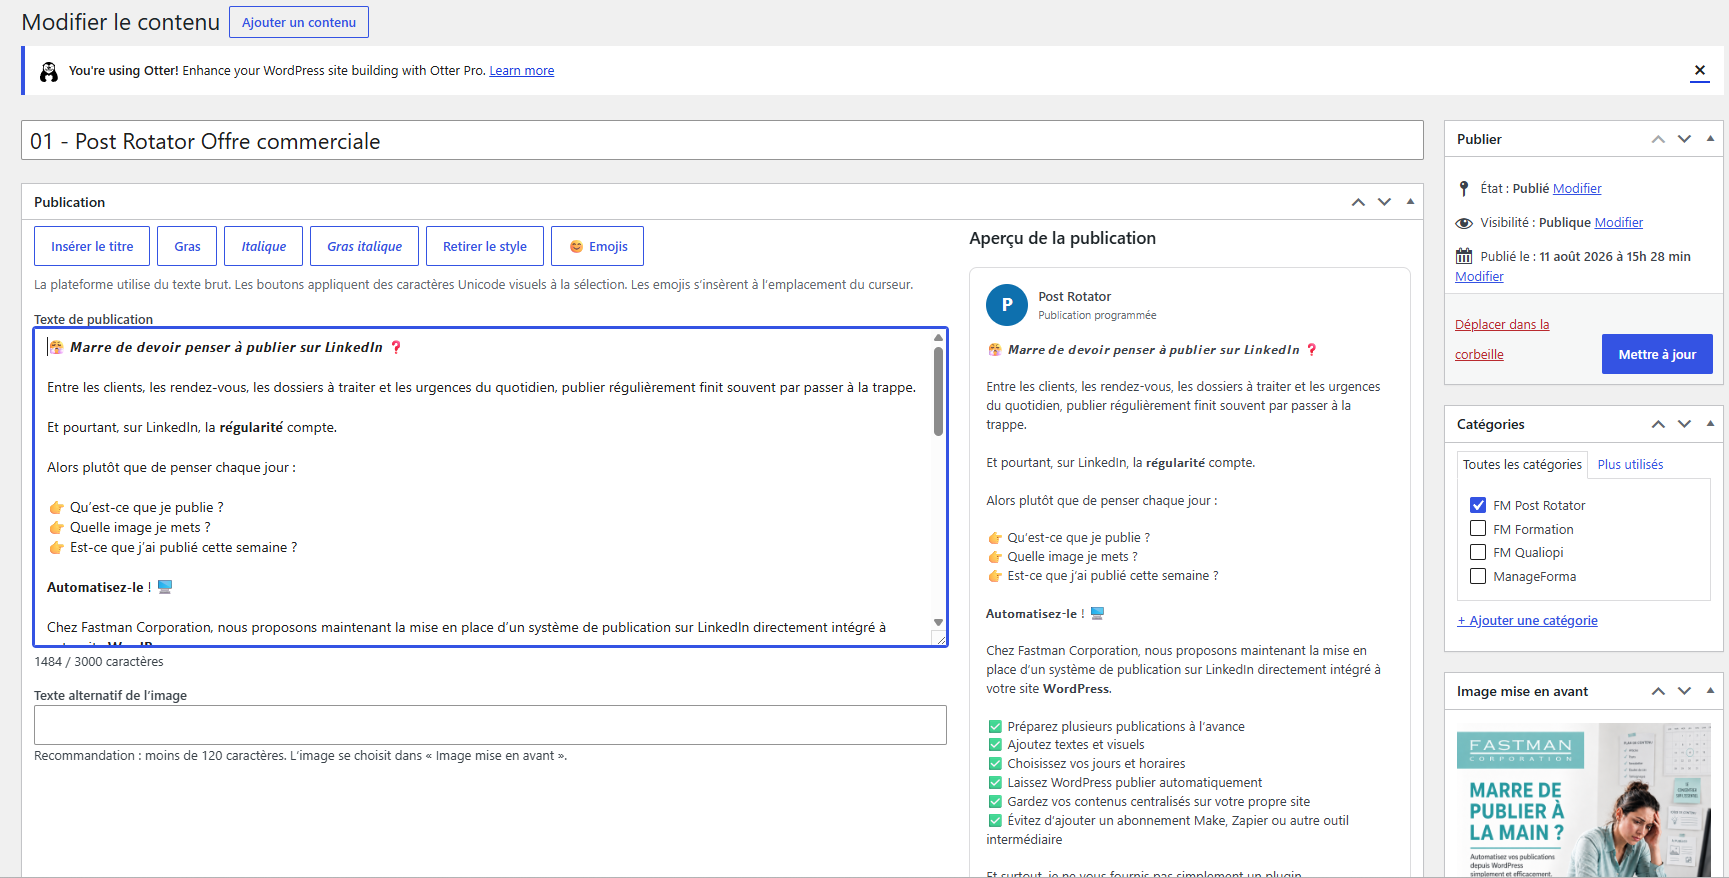The width and height of the screenshot is (1729, 878).
Task: Click the textarea resize handle corner
Action: (x=939, y=638)
